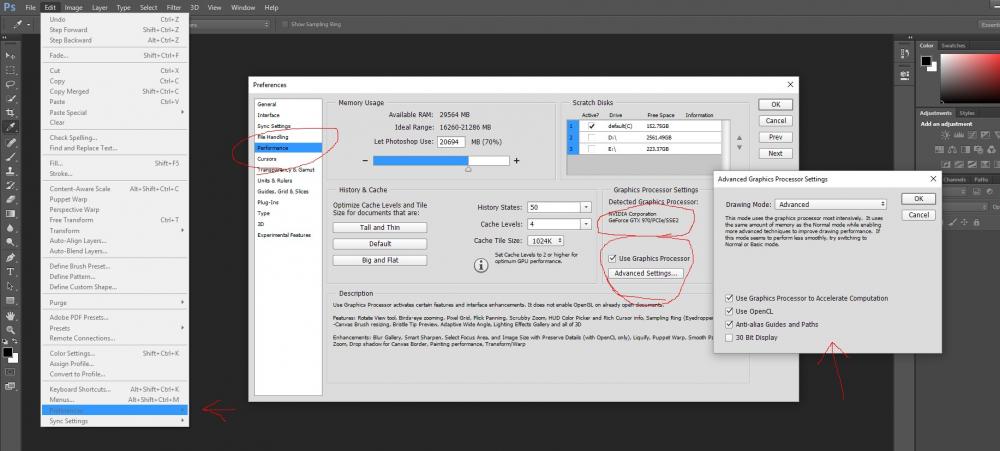Click the Color panel picker field
The image size is (1000, 451).
(x=969, y=78)
